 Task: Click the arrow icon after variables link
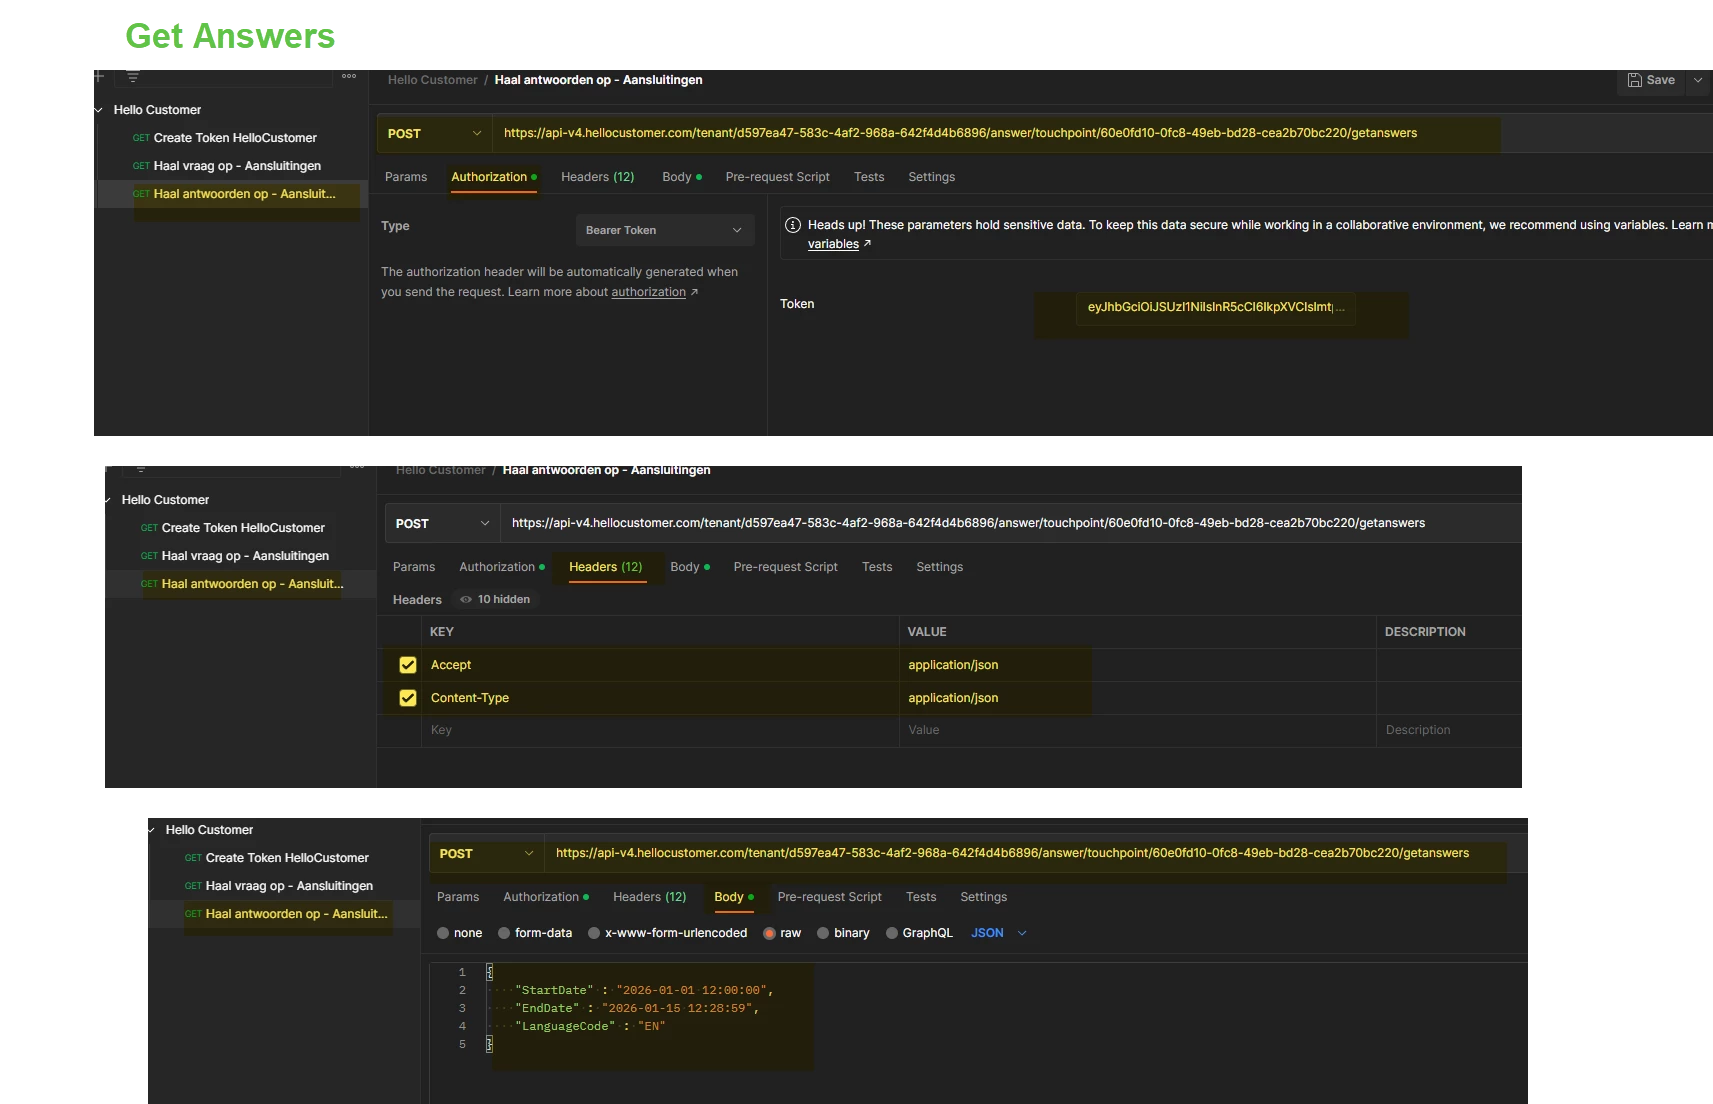[x=867, y=244]
